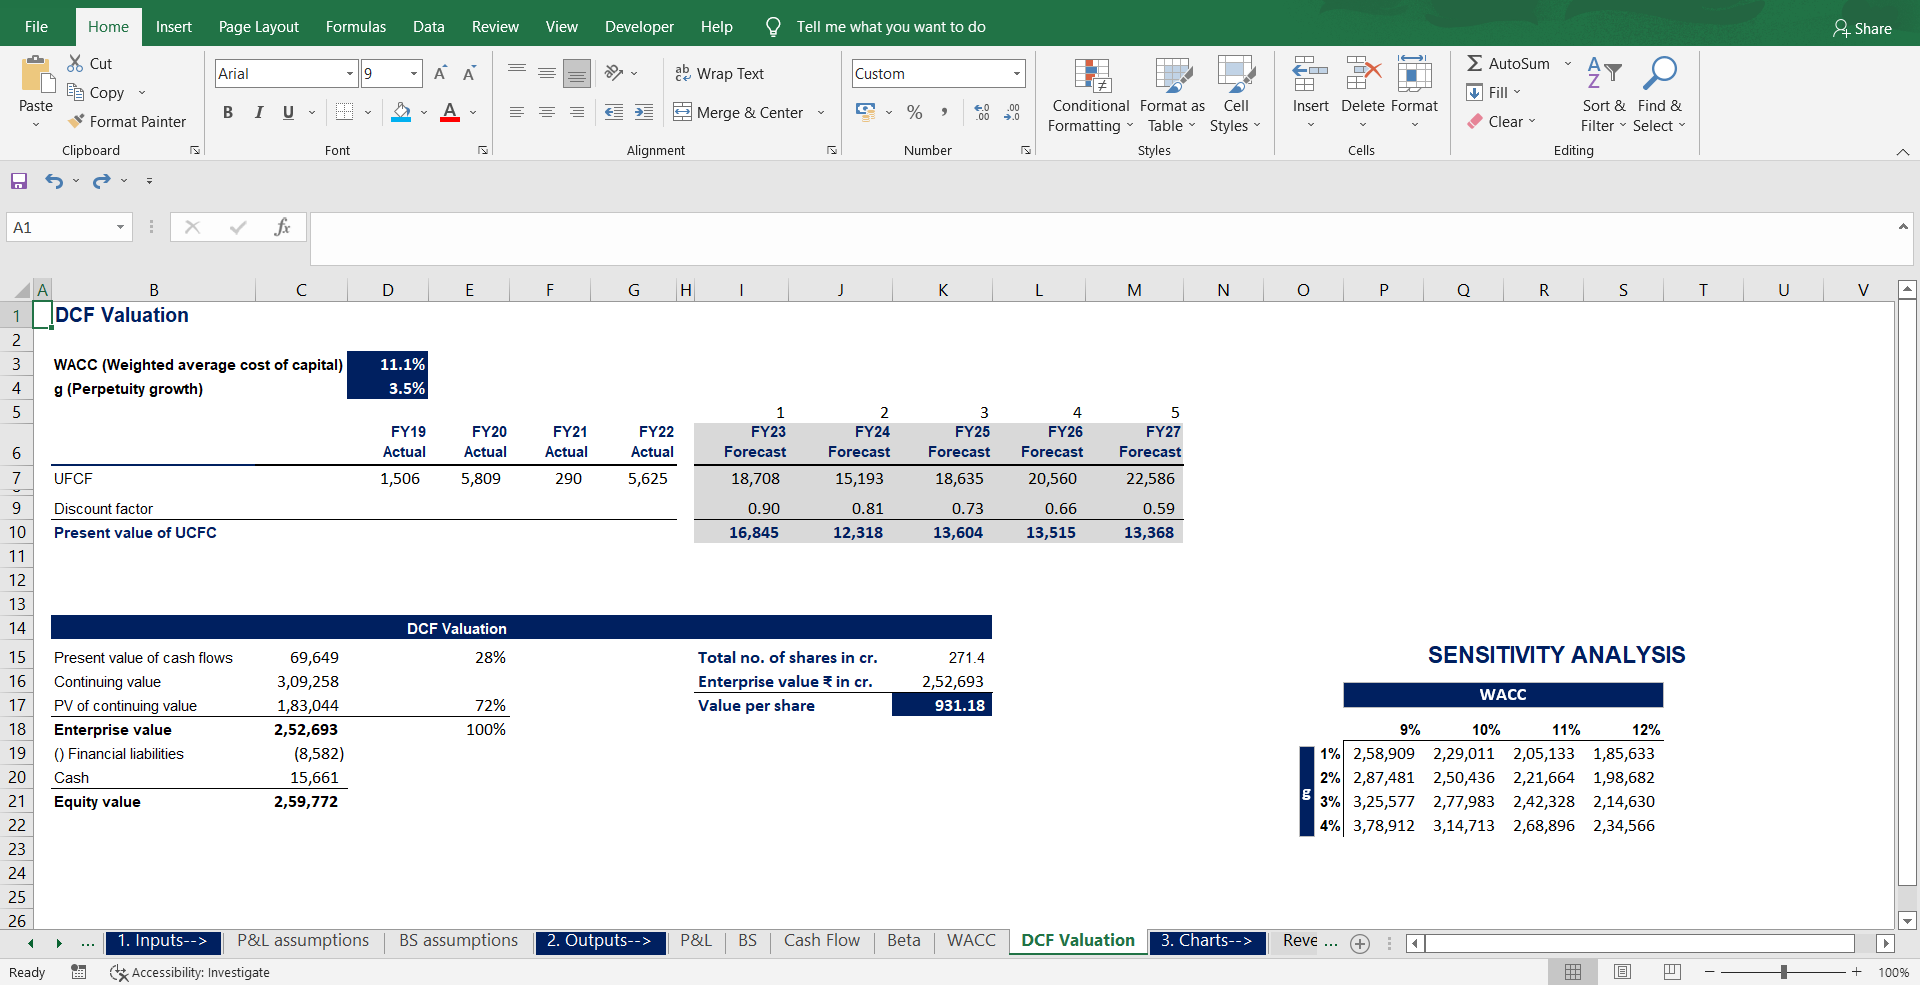Add a new sheet with plus button
1920x985 pixels.
[x=1360, y=943]
